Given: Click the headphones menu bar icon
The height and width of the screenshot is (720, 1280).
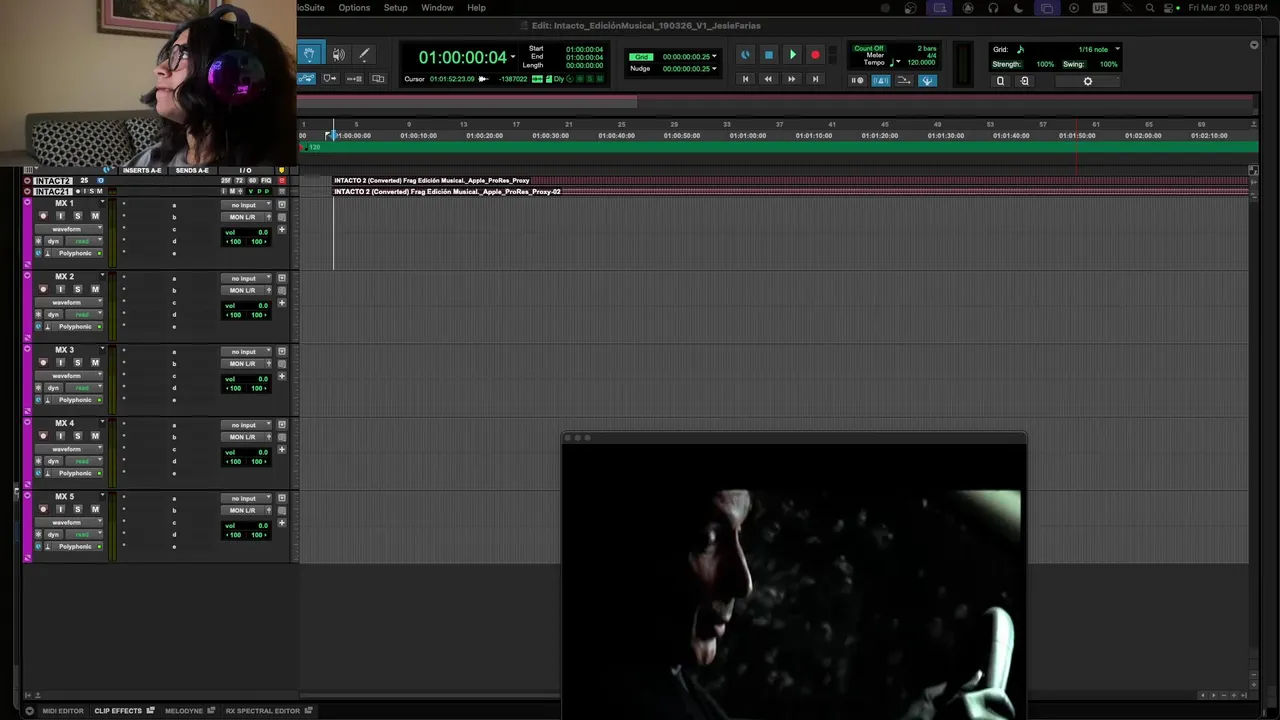Looking at the screenshot, I should [993, 7].
